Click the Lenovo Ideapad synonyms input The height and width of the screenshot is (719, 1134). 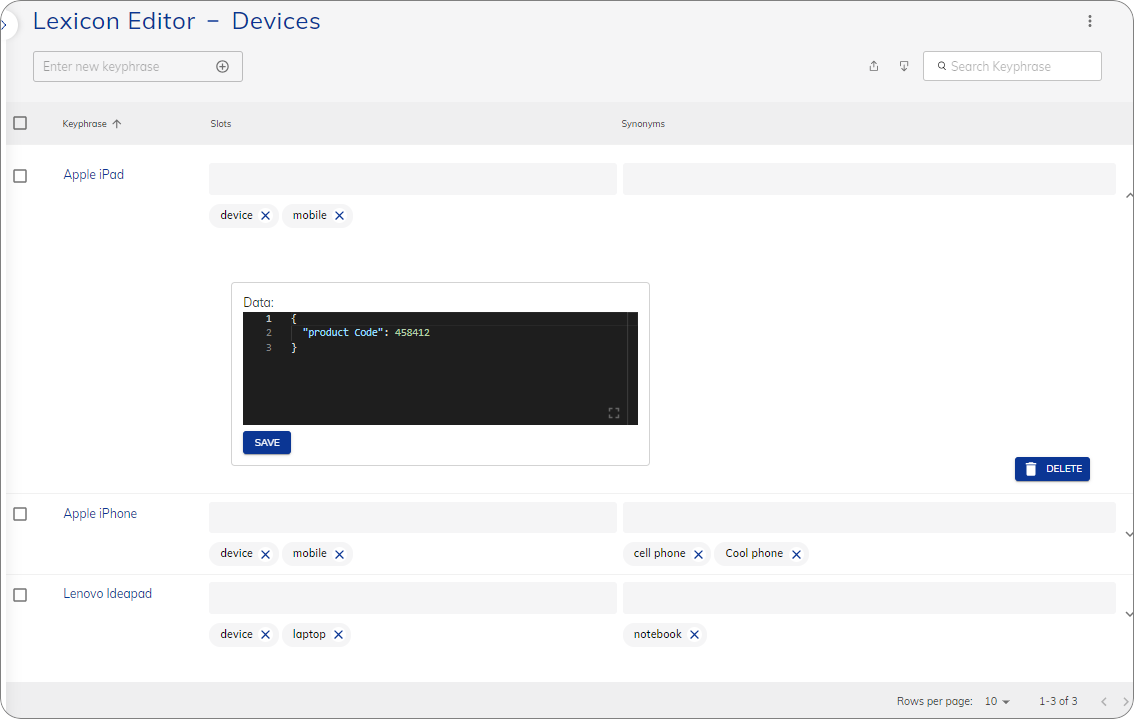coord(869,598)
